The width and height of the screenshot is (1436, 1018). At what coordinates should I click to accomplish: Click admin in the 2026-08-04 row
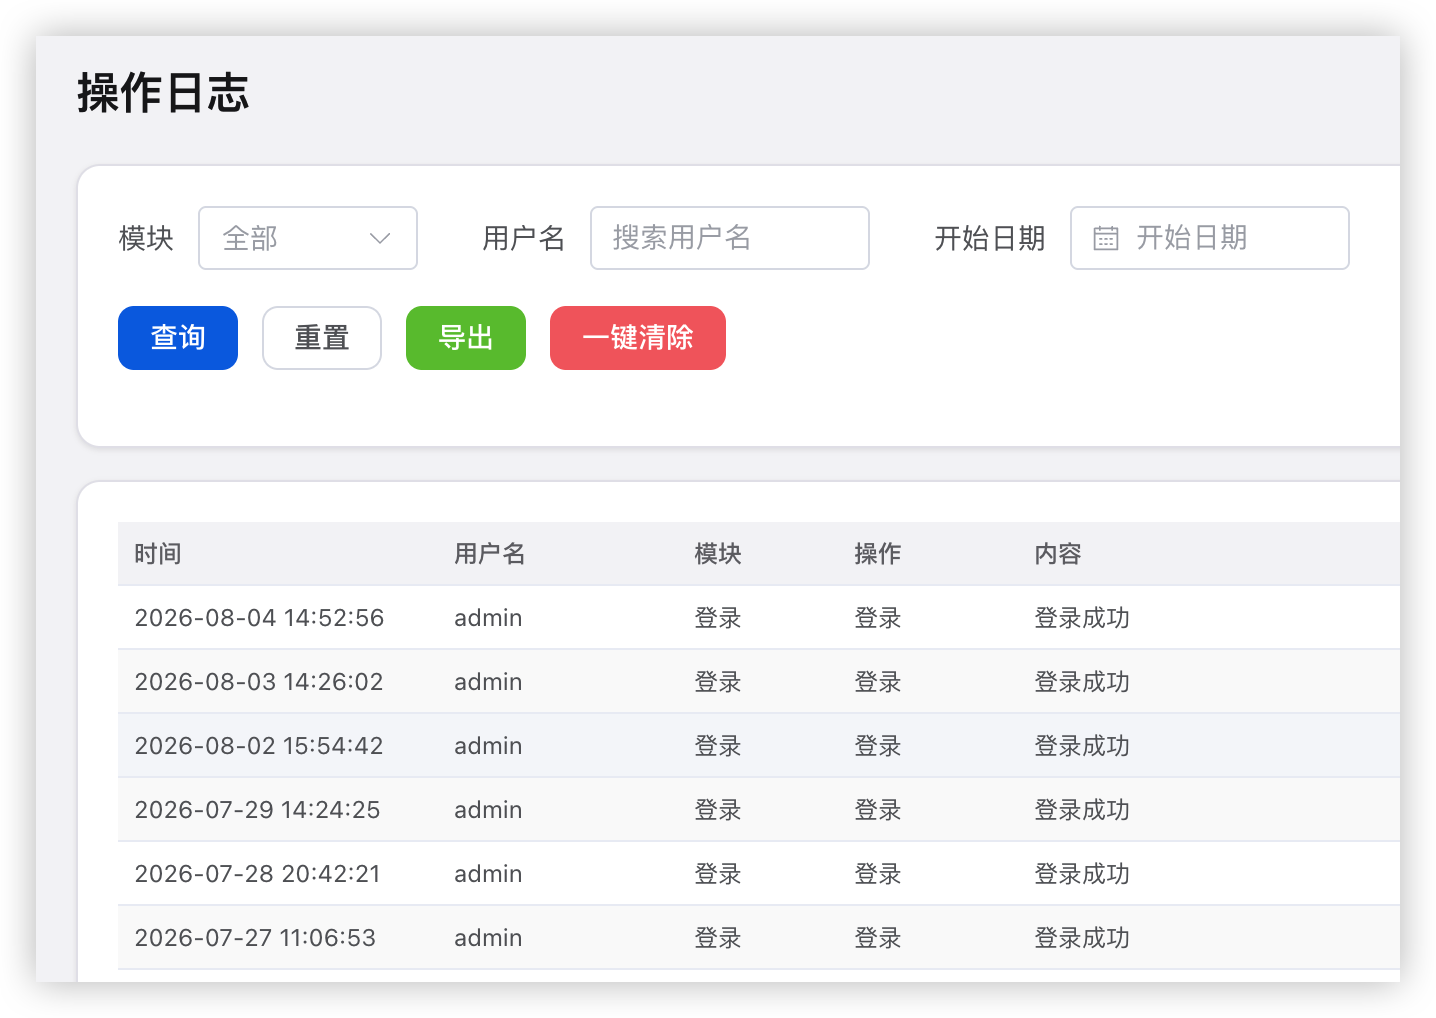point(488,618)
